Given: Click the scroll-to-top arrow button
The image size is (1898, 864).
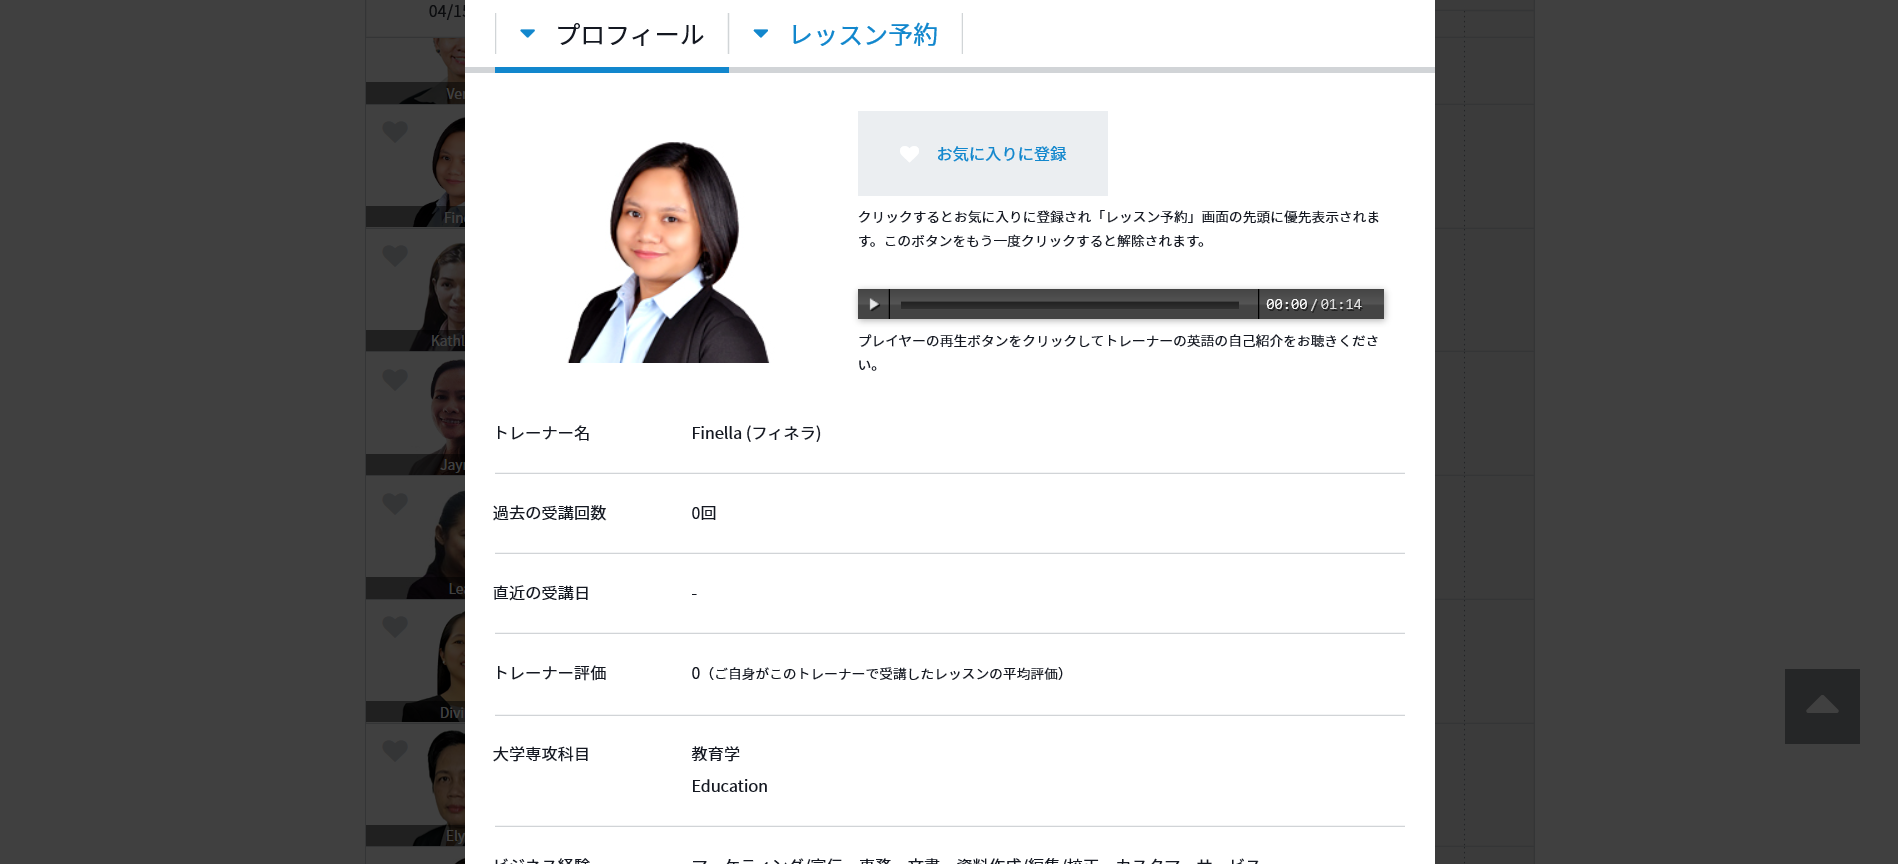Looking at the screenshot, I should (x=1821, y=706).
